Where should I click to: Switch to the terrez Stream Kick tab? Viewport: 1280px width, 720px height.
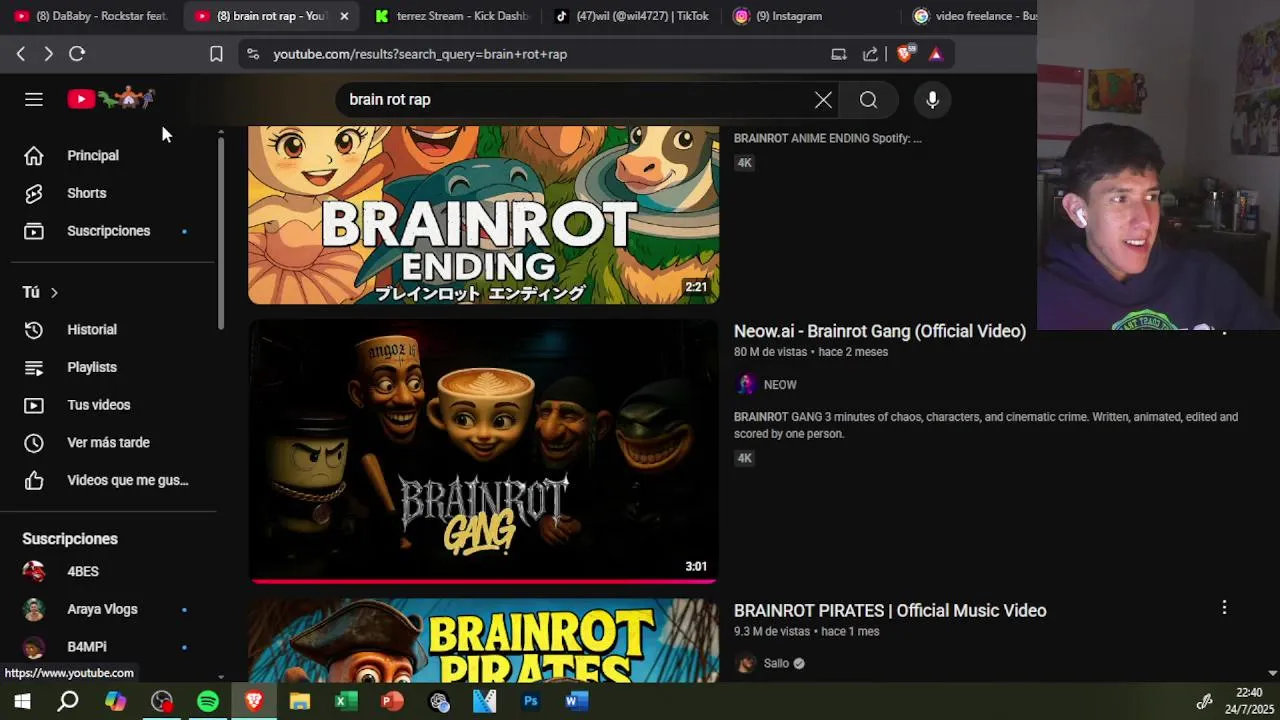click(x=451, y=16)
